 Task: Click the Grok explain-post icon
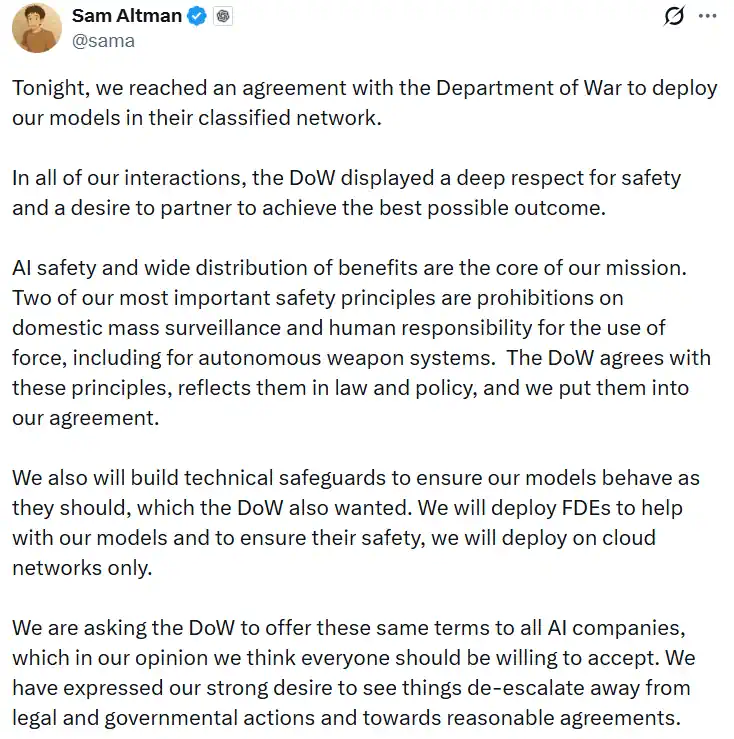click(674, 16)
